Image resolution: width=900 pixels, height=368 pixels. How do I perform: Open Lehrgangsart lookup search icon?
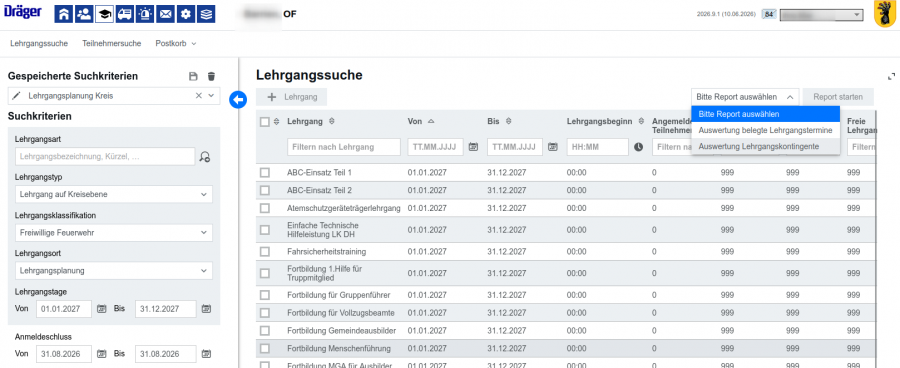(x=205, y=156)
